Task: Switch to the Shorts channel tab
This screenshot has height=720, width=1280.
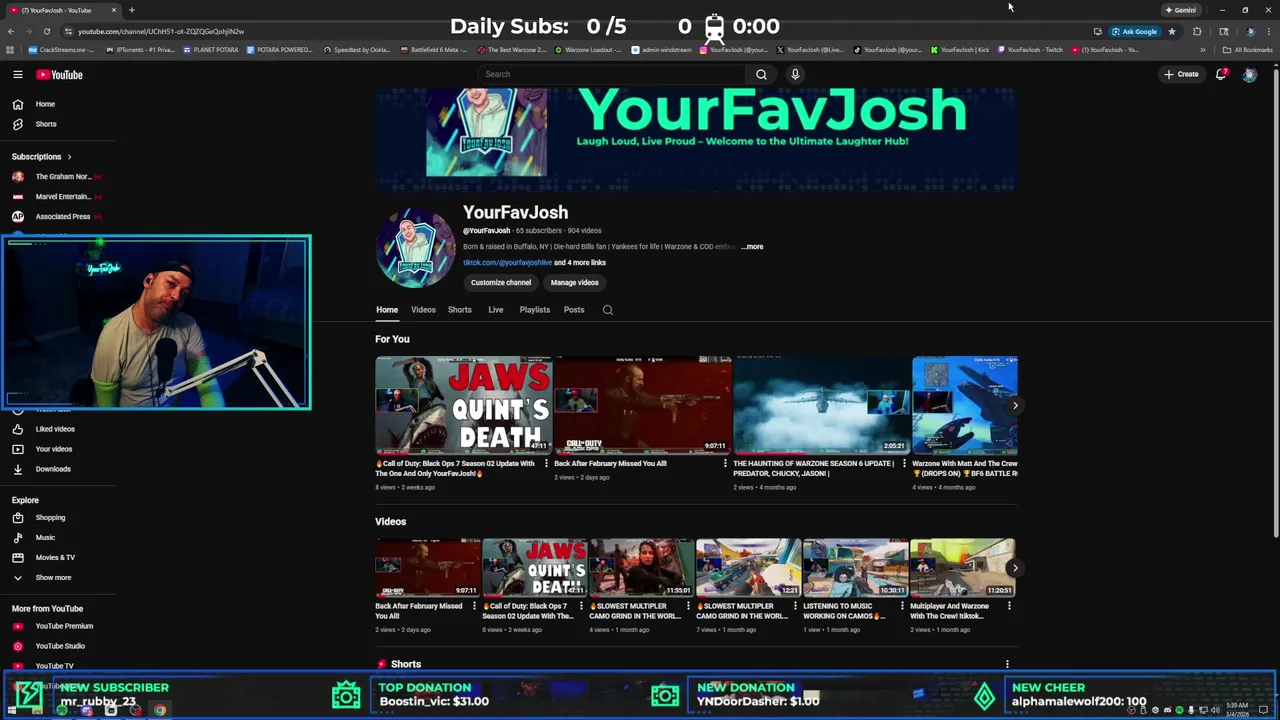Action: [x=460, y=310]
